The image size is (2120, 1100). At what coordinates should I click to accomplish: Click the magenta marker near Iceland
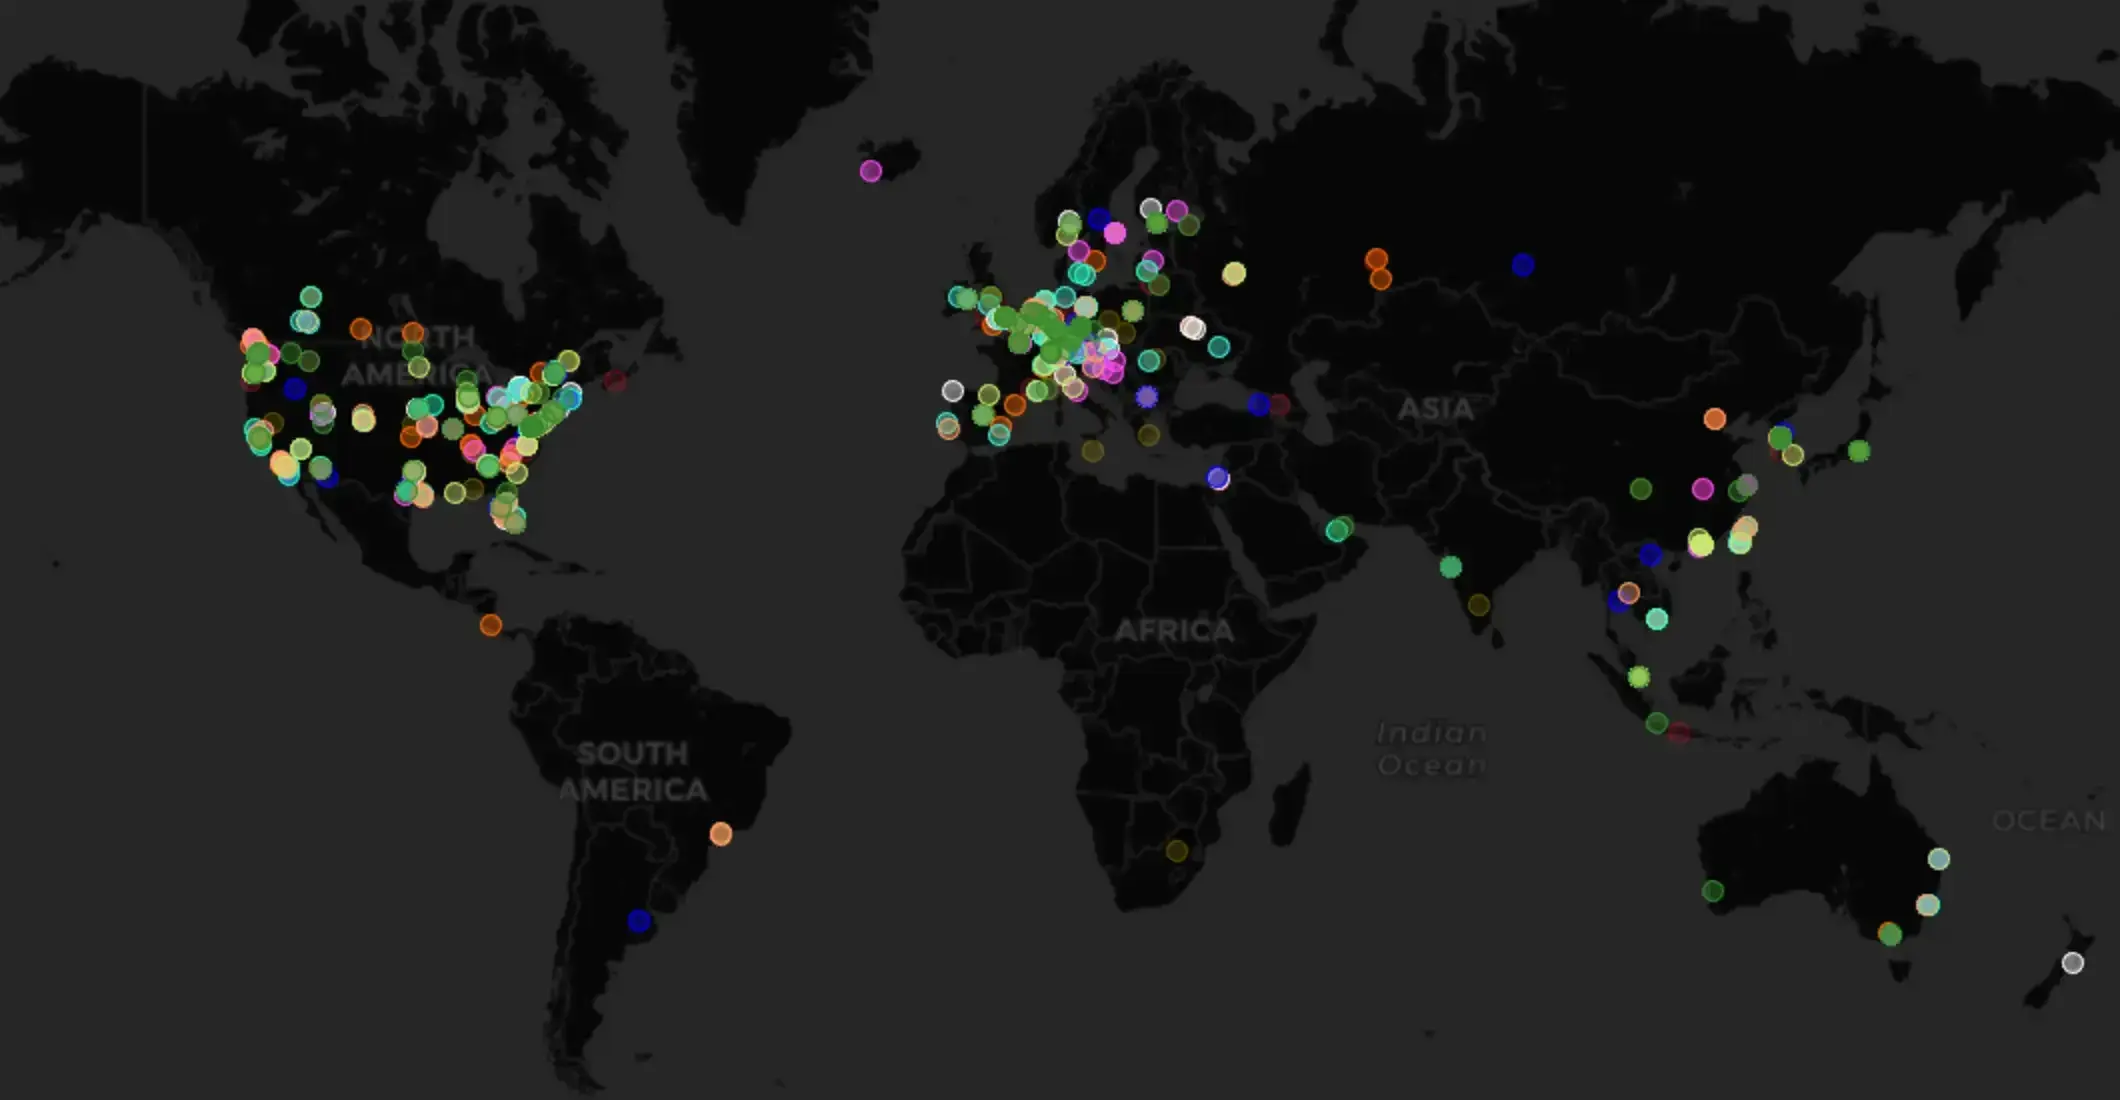(871, 171)
